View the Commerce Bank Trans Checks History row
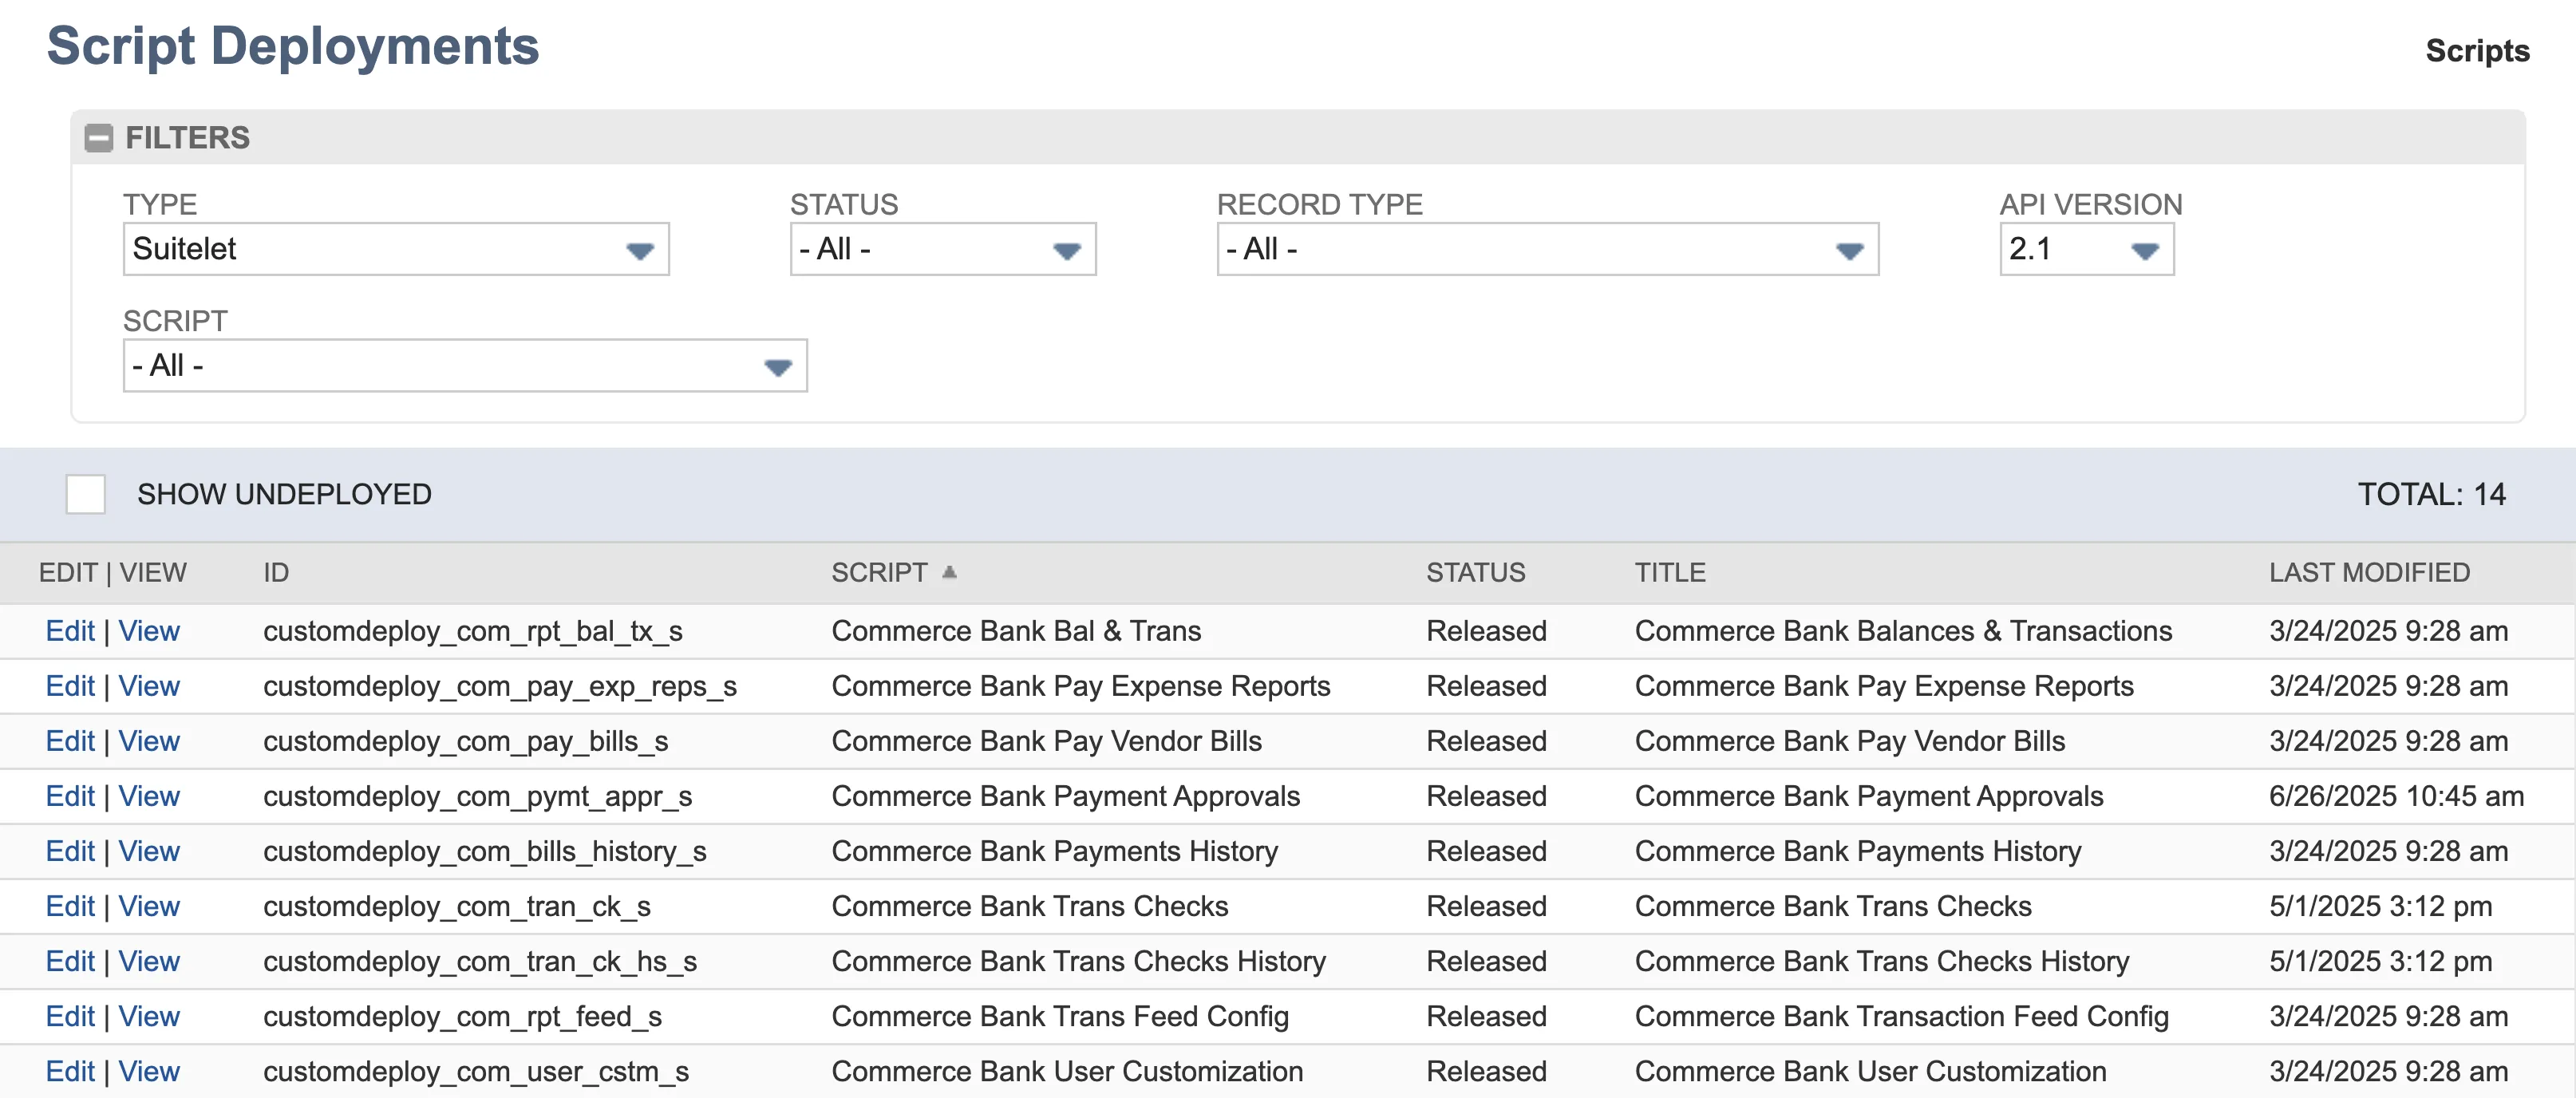 (x=149, y=961)
